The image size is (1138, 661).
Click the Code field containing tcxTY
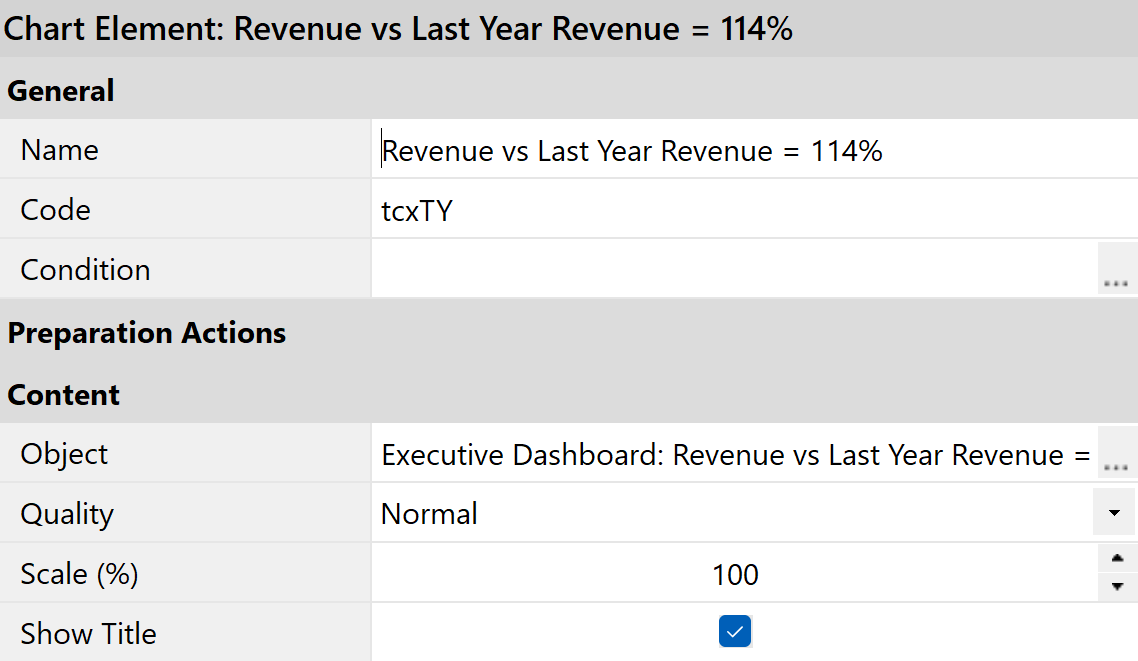[x=740, y=210]
